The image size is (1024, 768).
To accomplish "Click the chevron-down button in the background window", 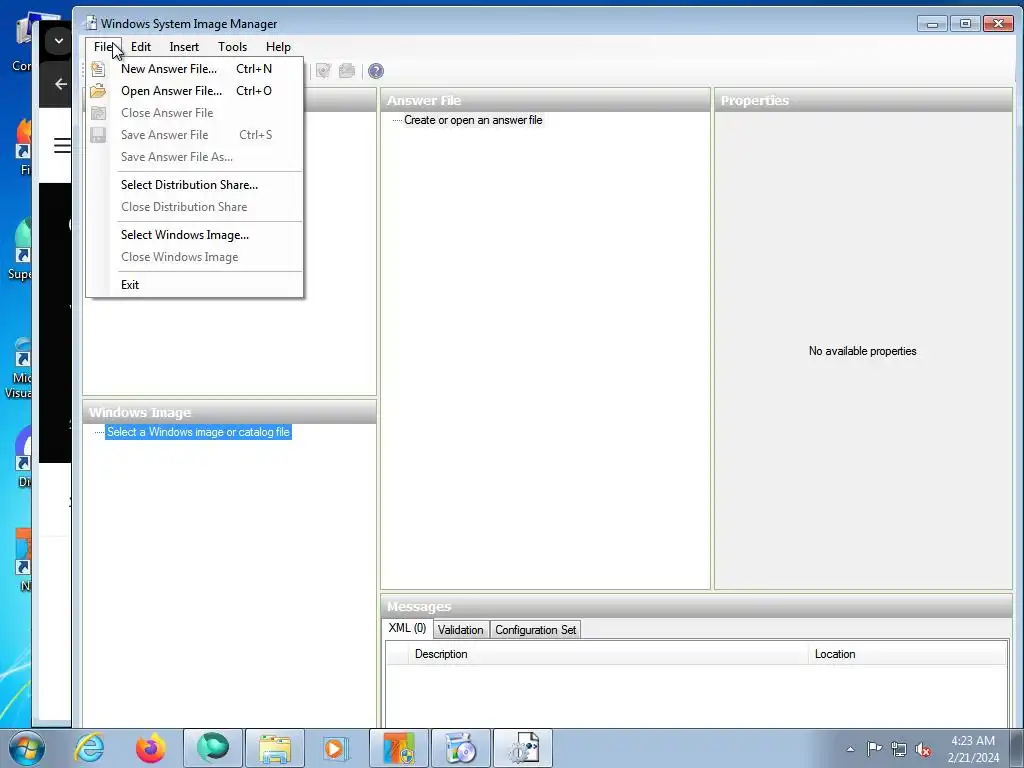I will [59, 41].
